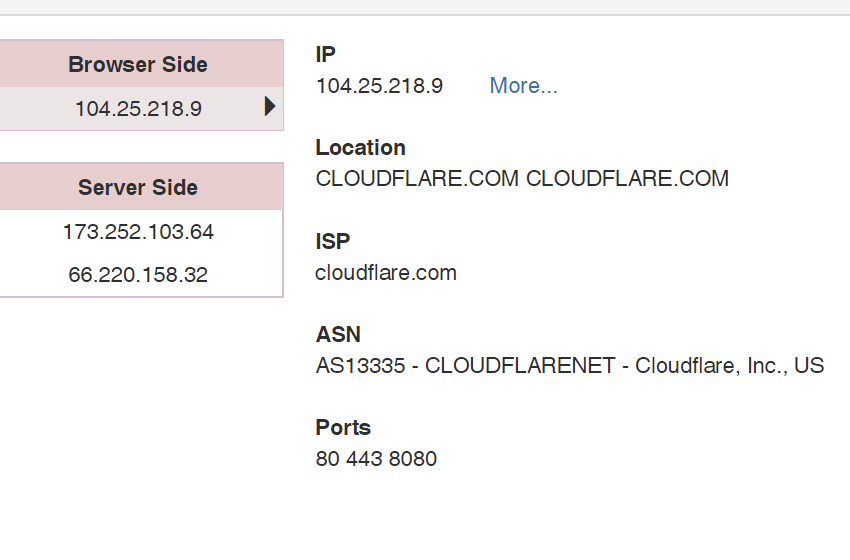The width and height of the screenshot is (850, 560).
Task: Click the Browser Side section header
Action: (x=138, y=65)
